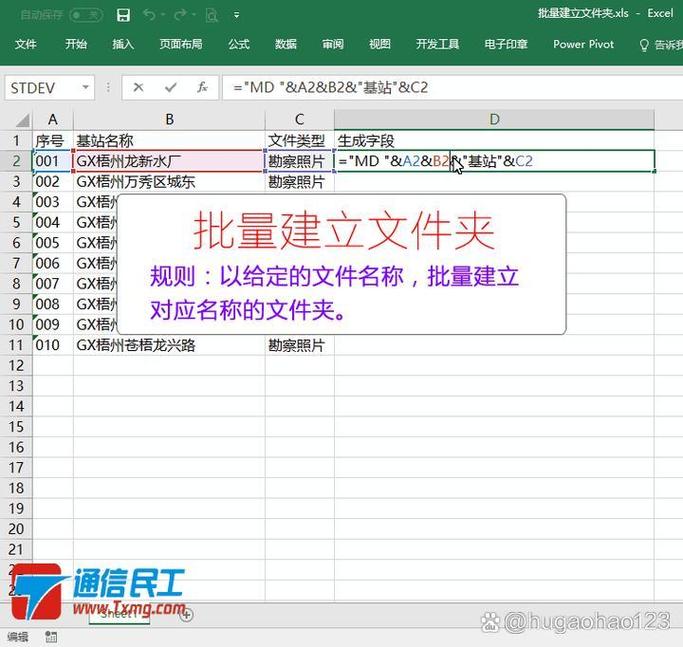The width and height of the screenshot is (683, 647).
Task: Open Customize Quick Access Toolbar dropdown
Action: point(237,15)
